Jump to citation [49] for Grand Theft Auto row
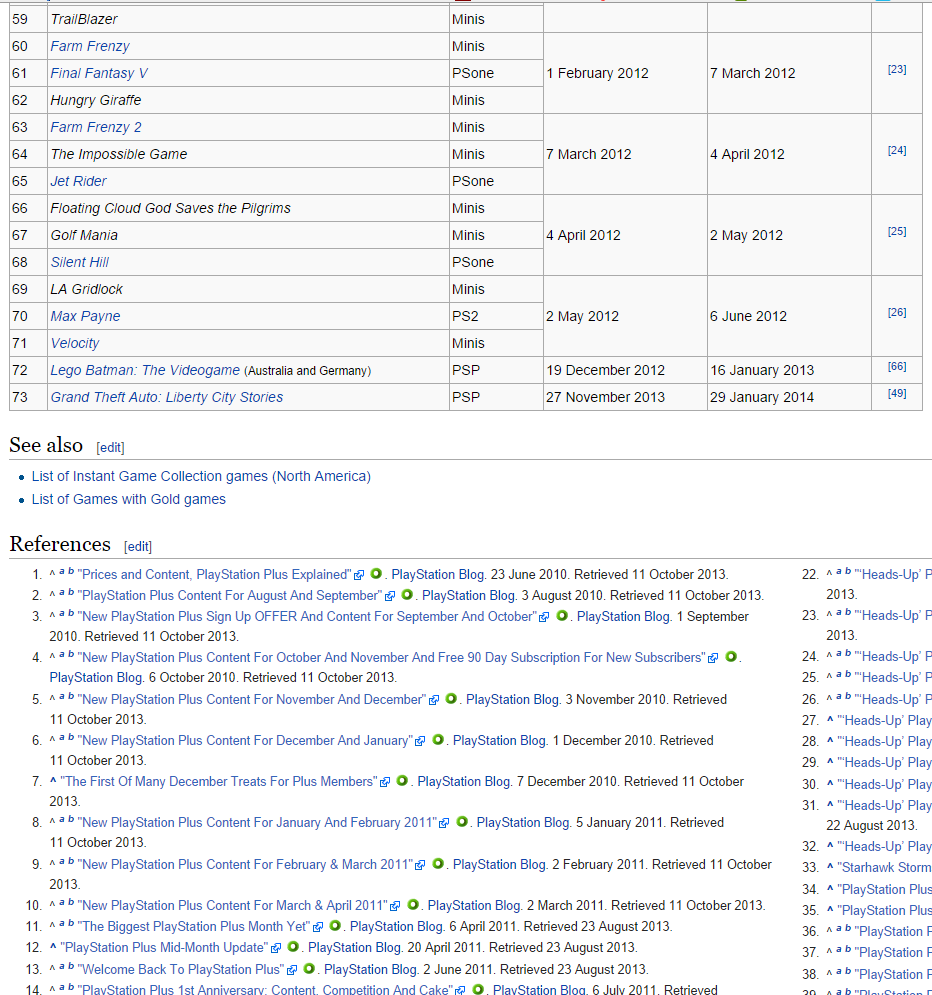The height and width of the screenshot is (995, 932). [x=896, y=393]
